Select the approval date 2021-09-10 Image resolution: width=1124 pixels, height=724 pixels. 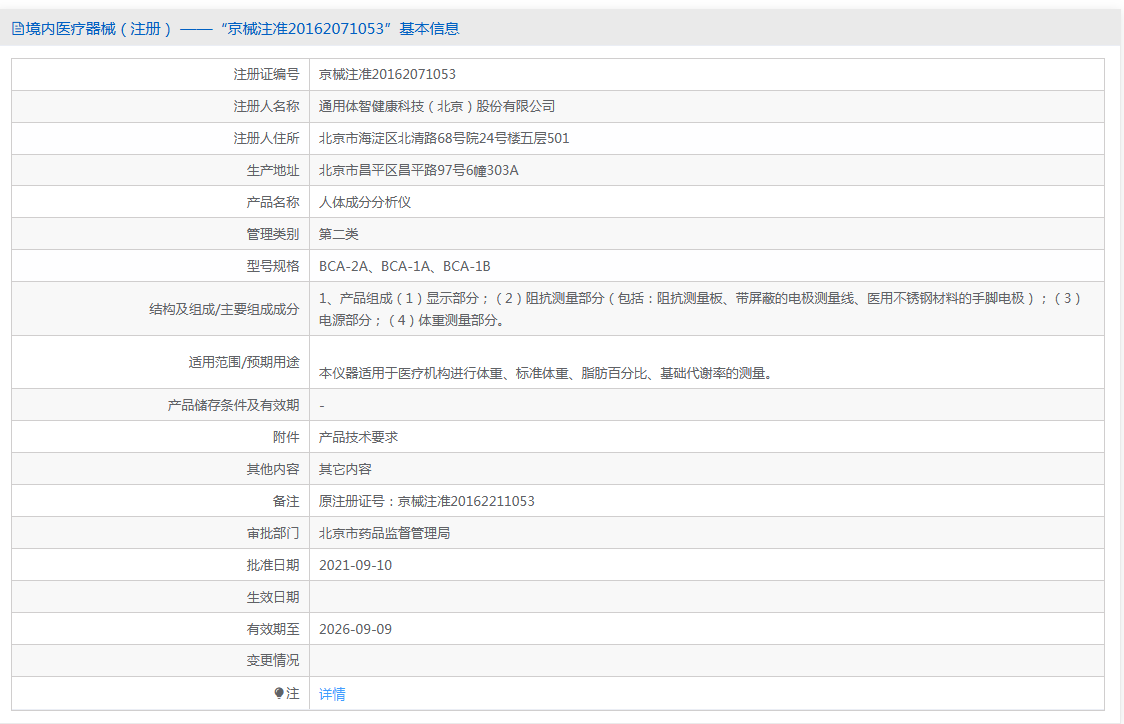tap(356, 566)
